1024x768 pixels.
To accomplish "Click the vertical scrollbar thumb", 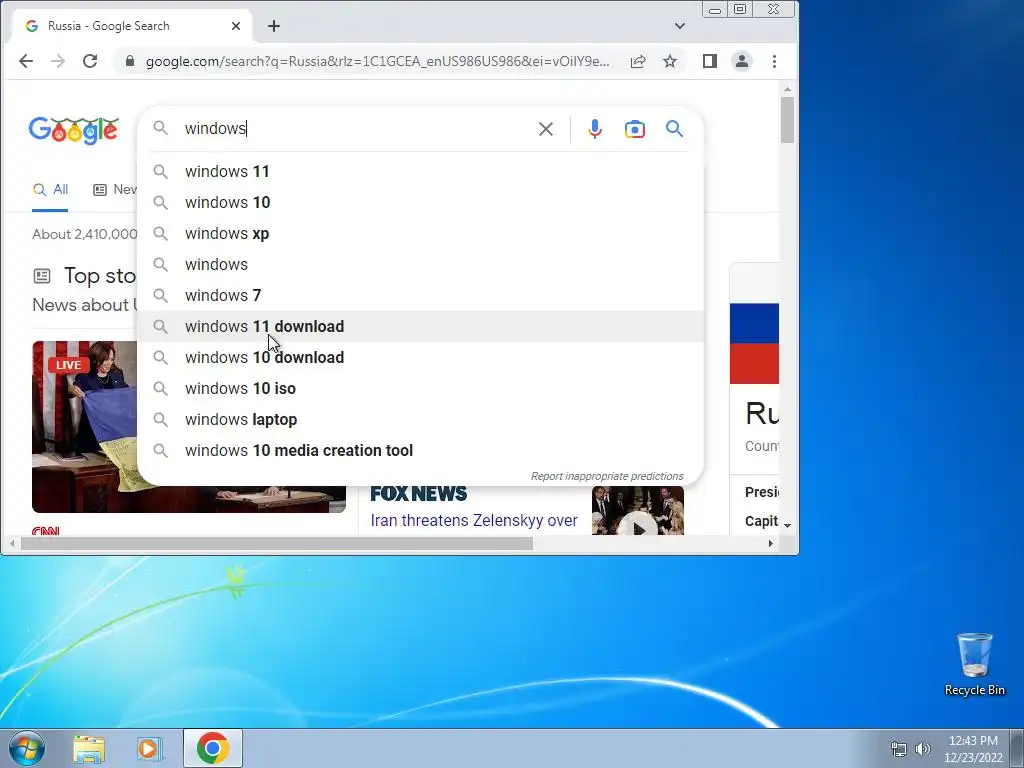I will 788,120.
